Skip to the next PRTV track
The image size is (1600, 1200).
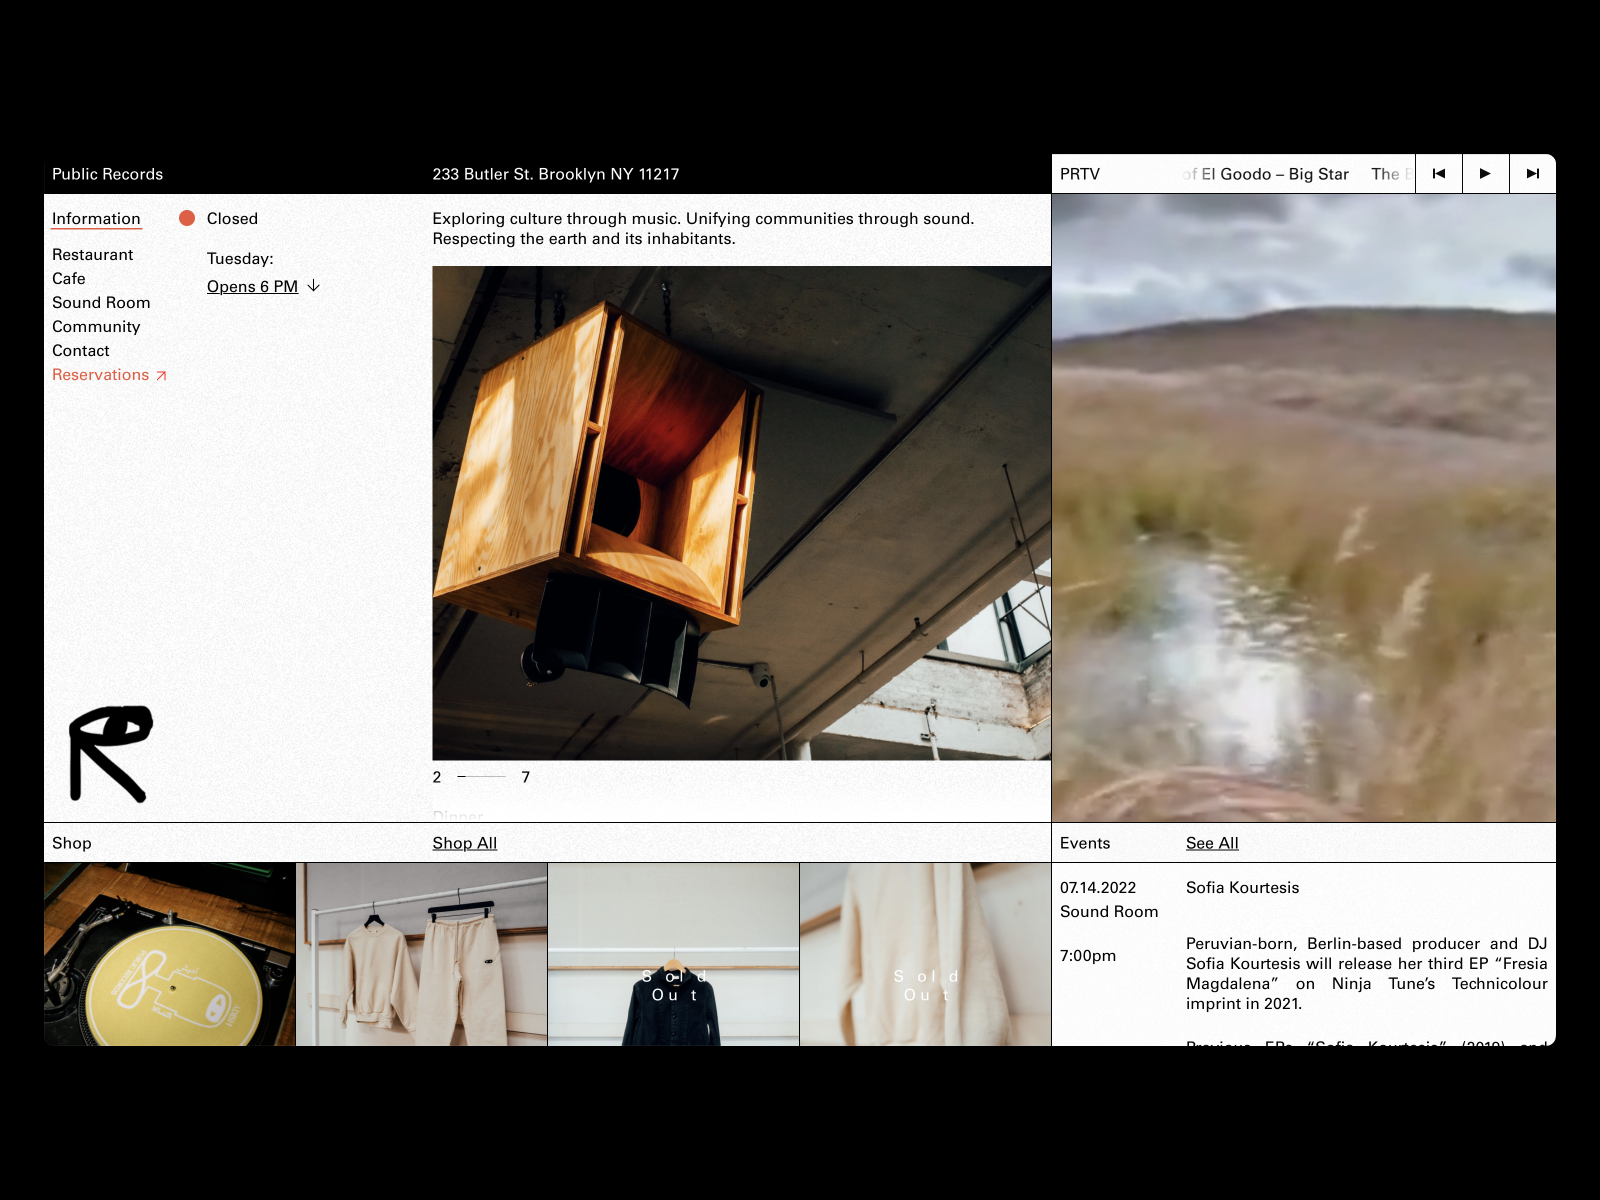[x=1532, y=173]
